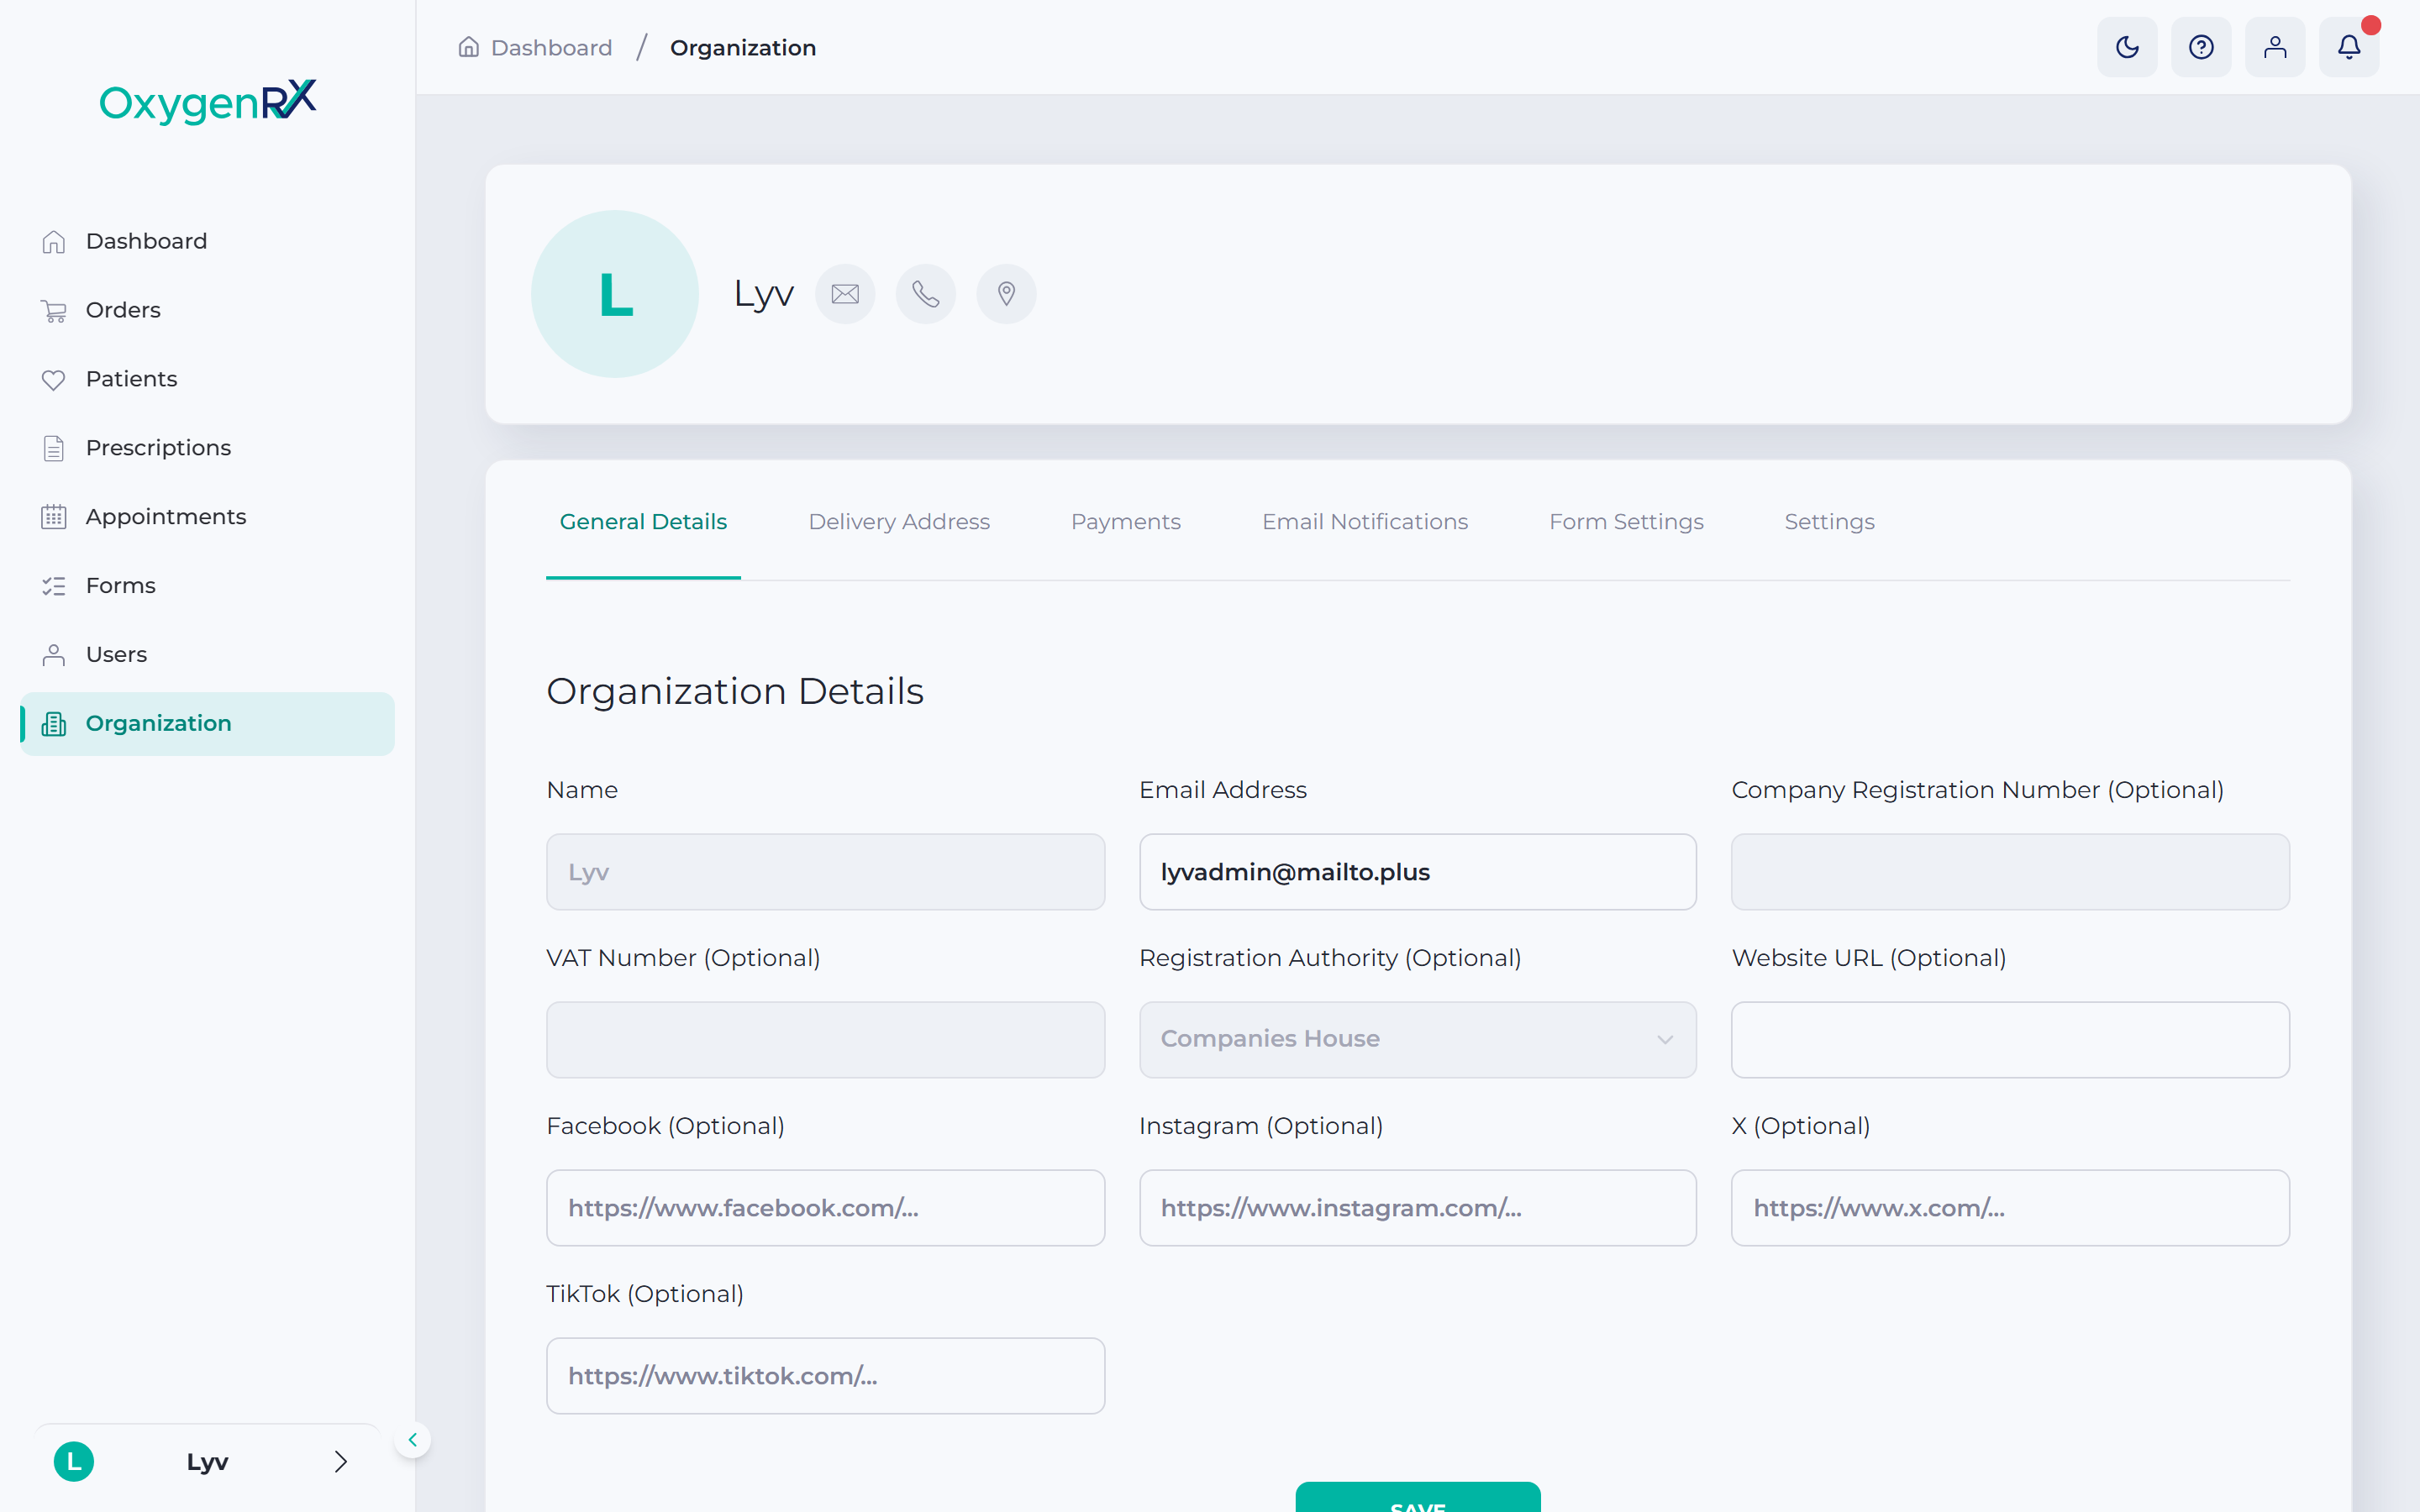Click the organization location pin icon
Screen dimensions: 2420x1512
click(x=1006, y=294)
